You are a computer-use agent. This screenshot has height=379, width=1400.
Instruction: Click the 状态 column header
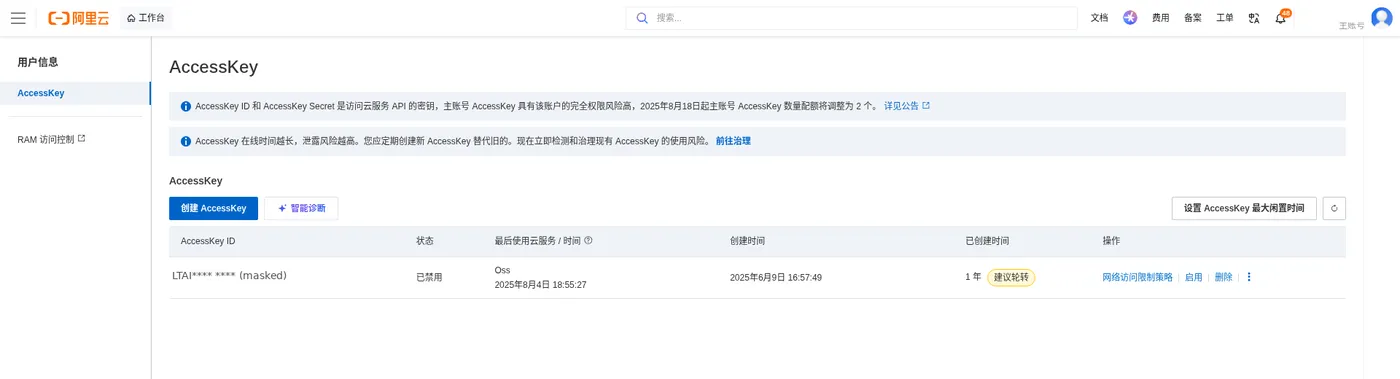pyautogui.click(x=425, y=241)
